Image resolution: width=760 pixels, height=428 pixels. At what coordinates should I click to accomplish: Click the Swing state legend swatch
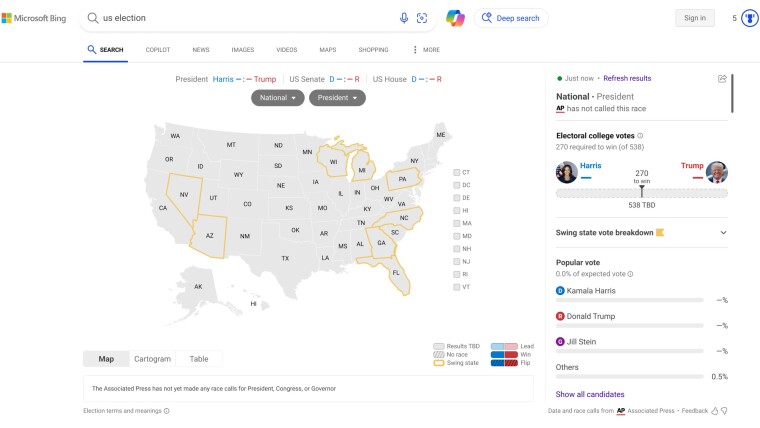coord(439,363)
